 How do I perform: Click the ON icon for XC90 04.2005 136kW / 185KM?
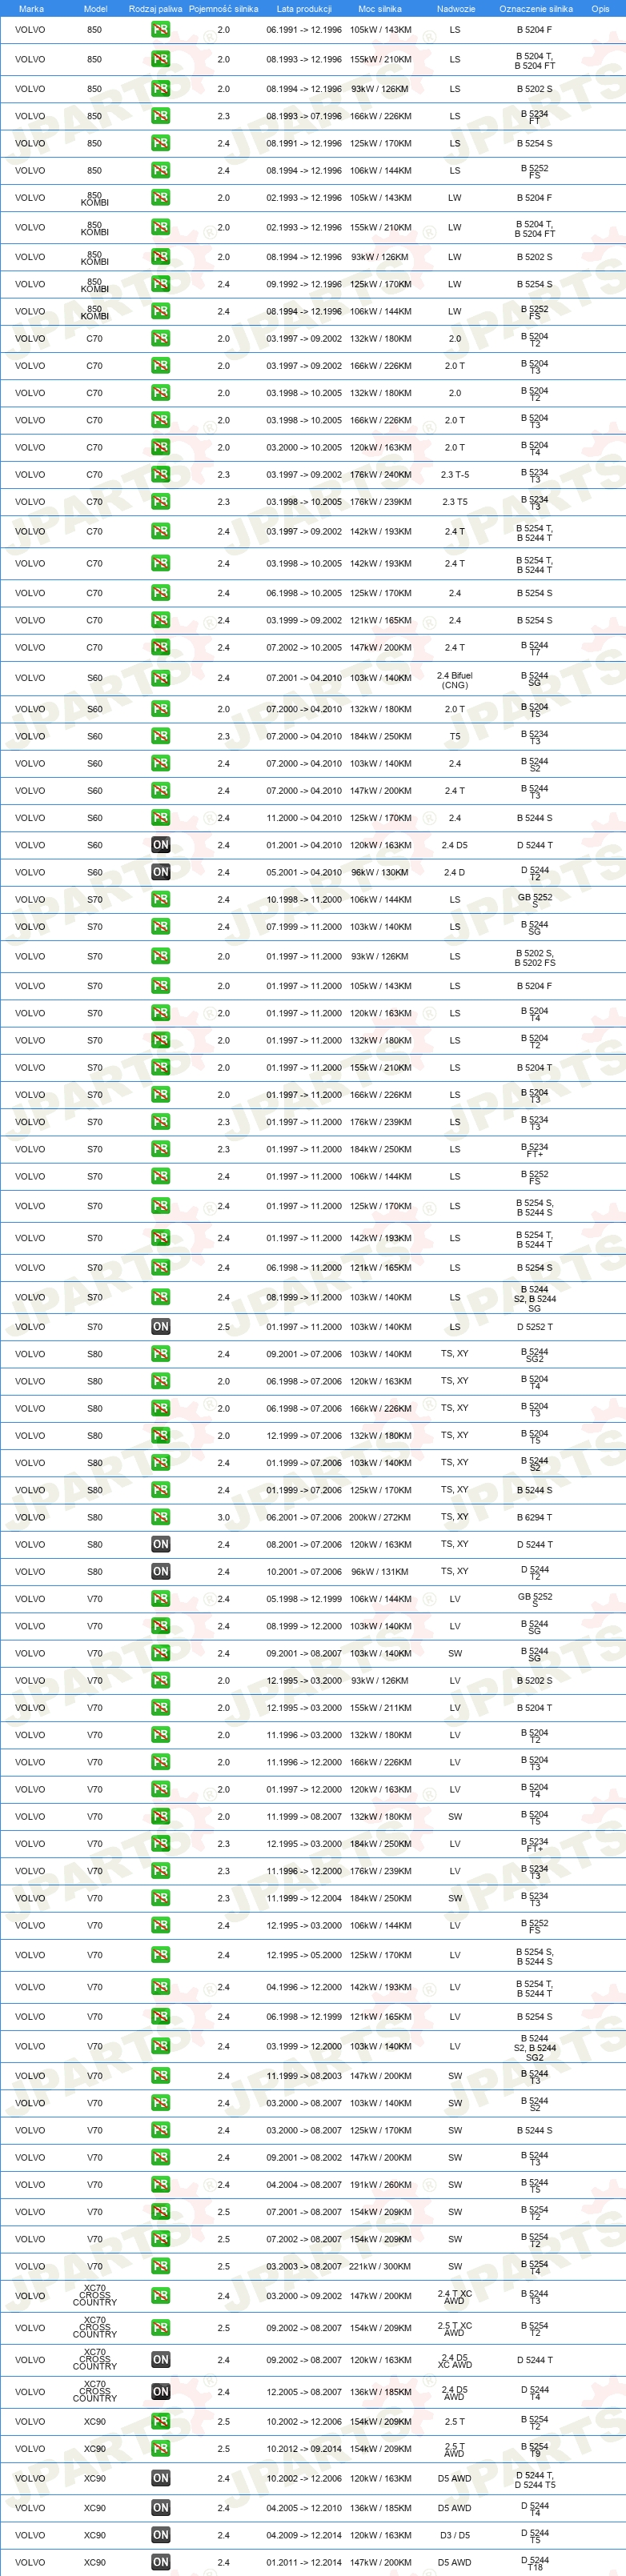(x=160, y=2508)
